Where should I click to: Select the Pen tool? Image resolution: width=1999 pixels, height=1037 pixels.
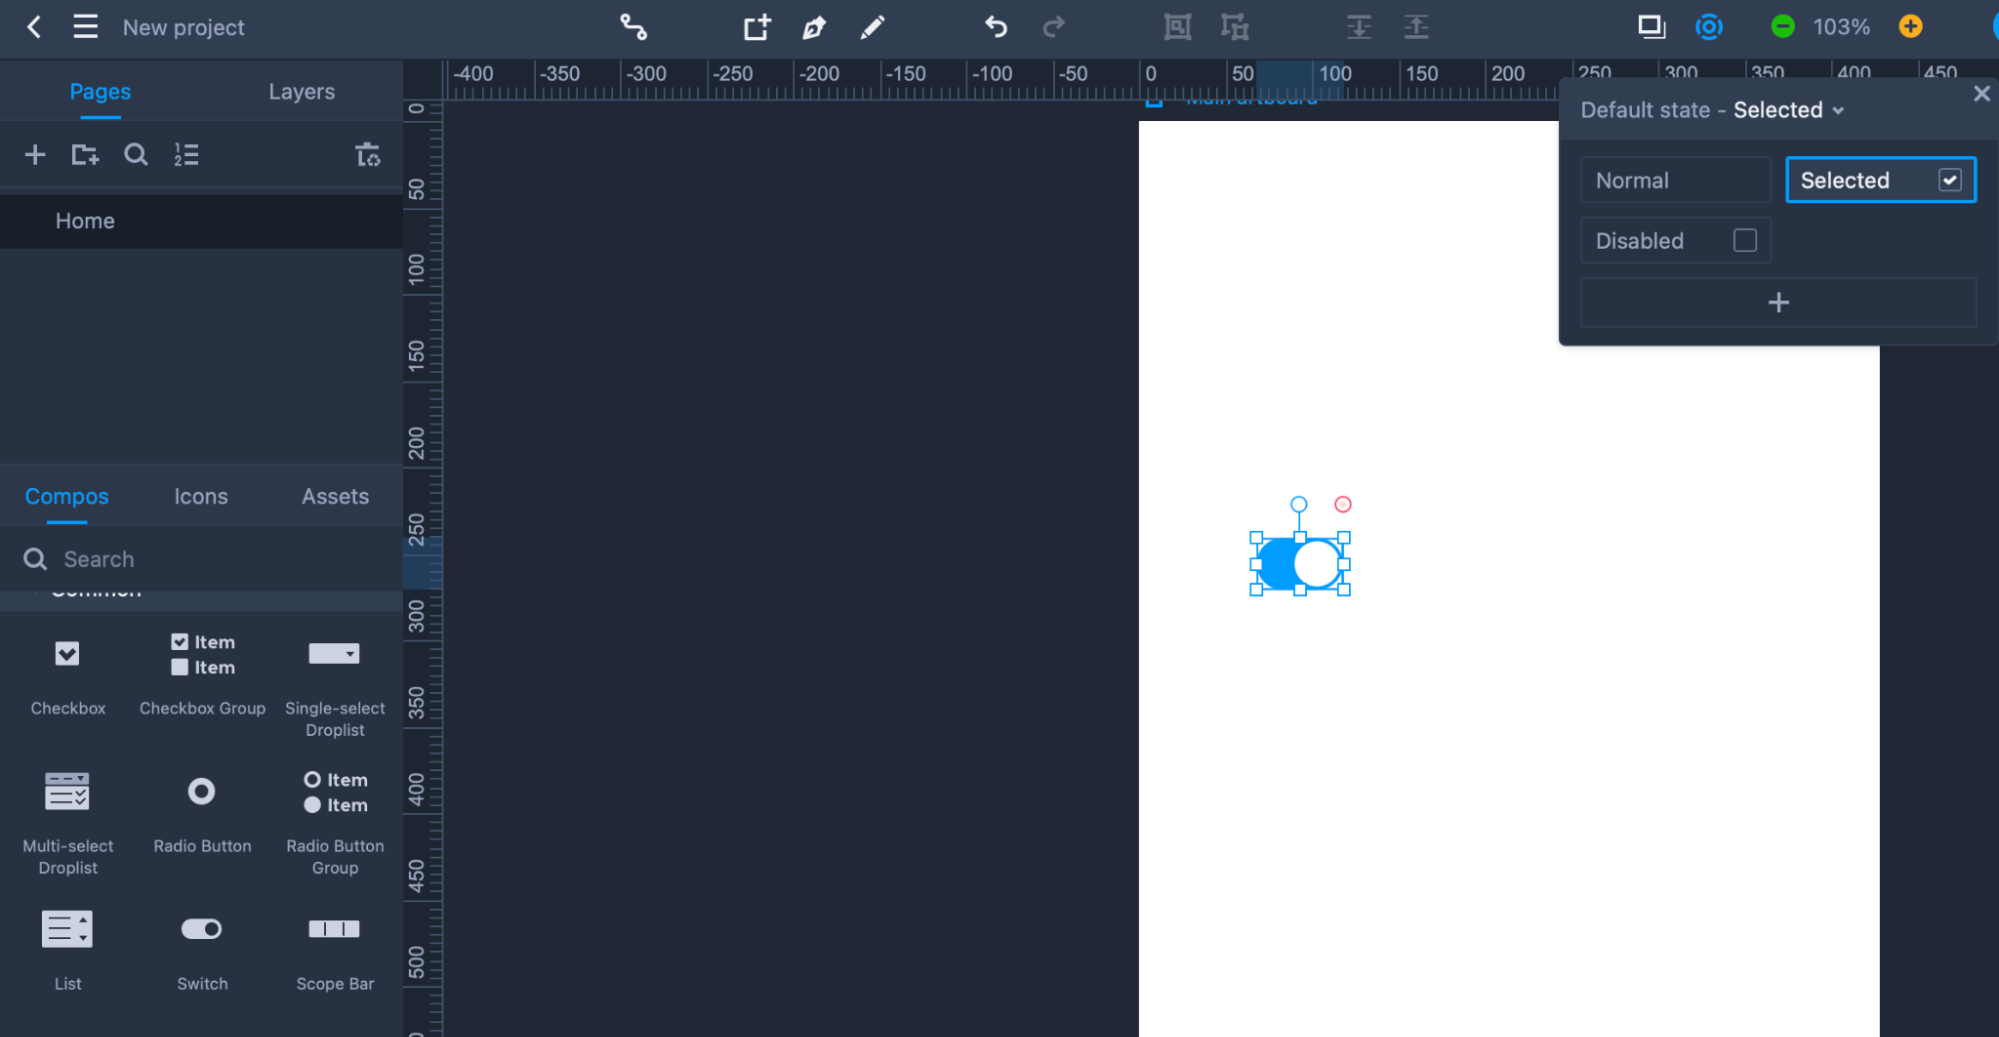(814, 27)
